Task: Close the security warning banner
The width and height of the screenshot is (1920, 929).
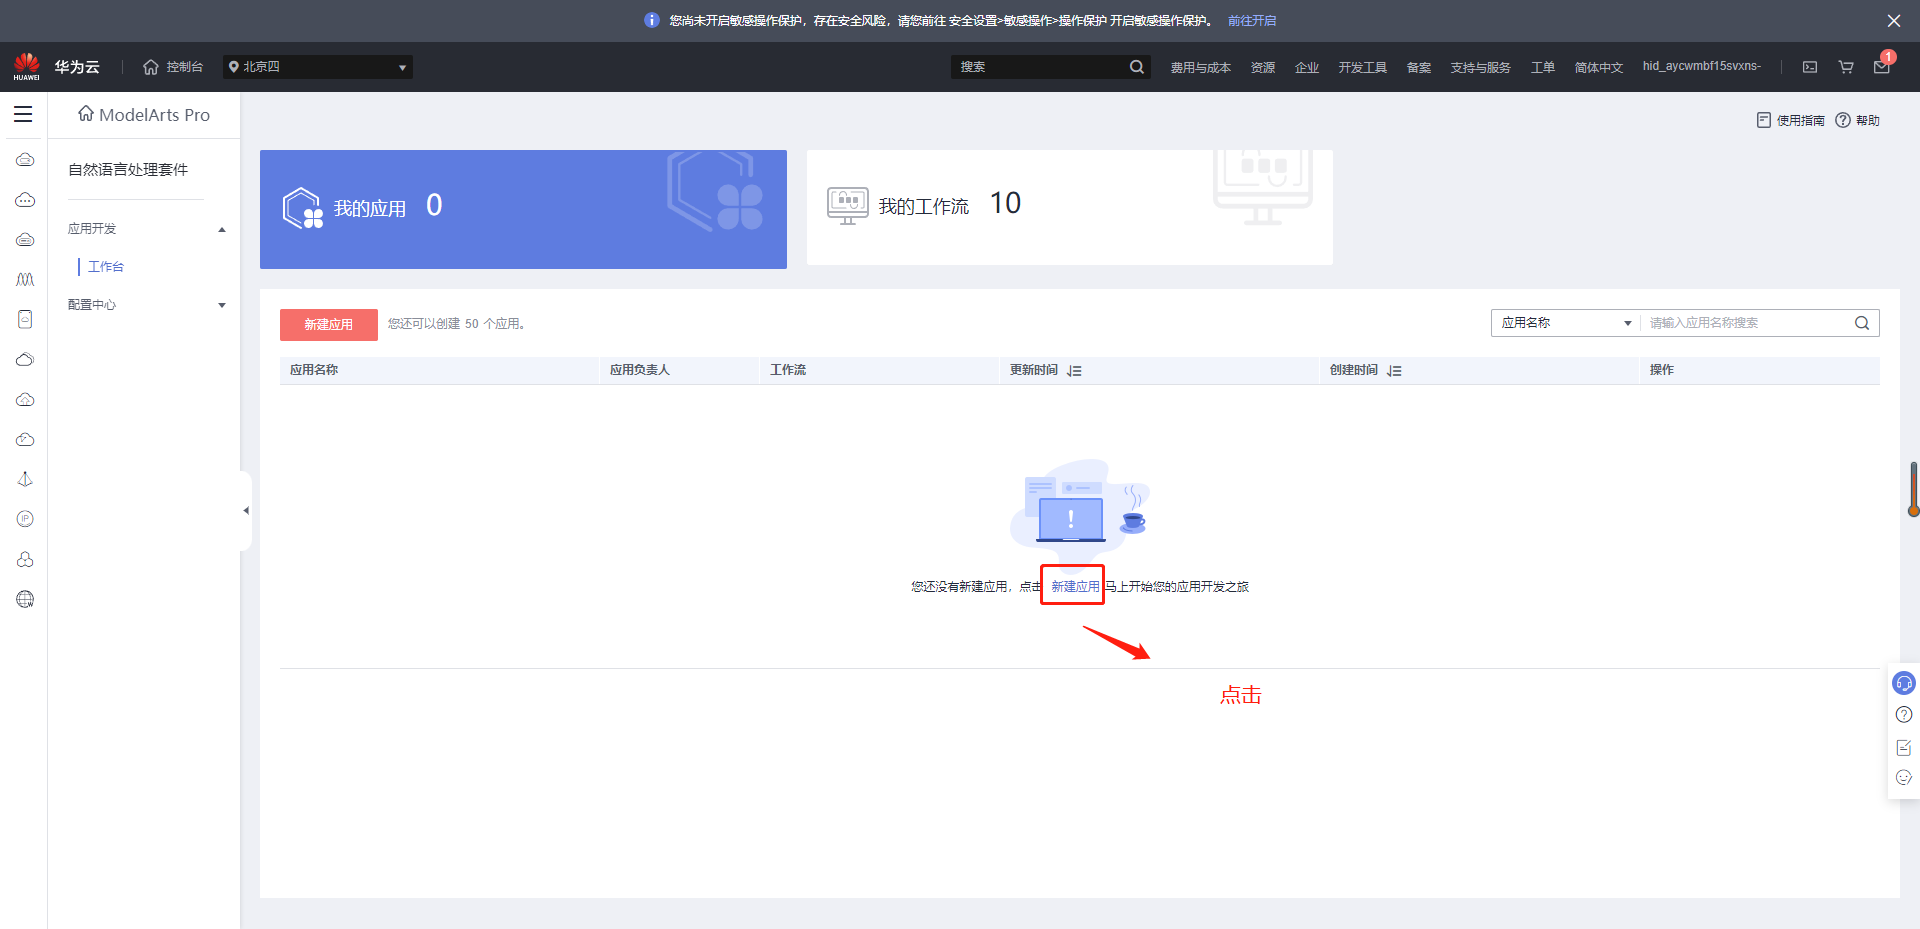Action: (1894, 20)
